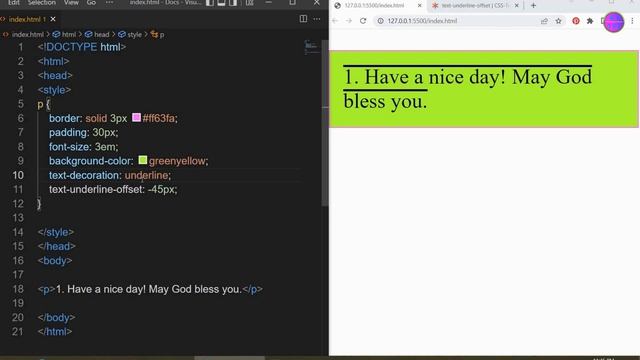The width and height of the screenshot is (640, 360).
Task: Open the Chrome three-dot menu
Action: tap(632, 21)
